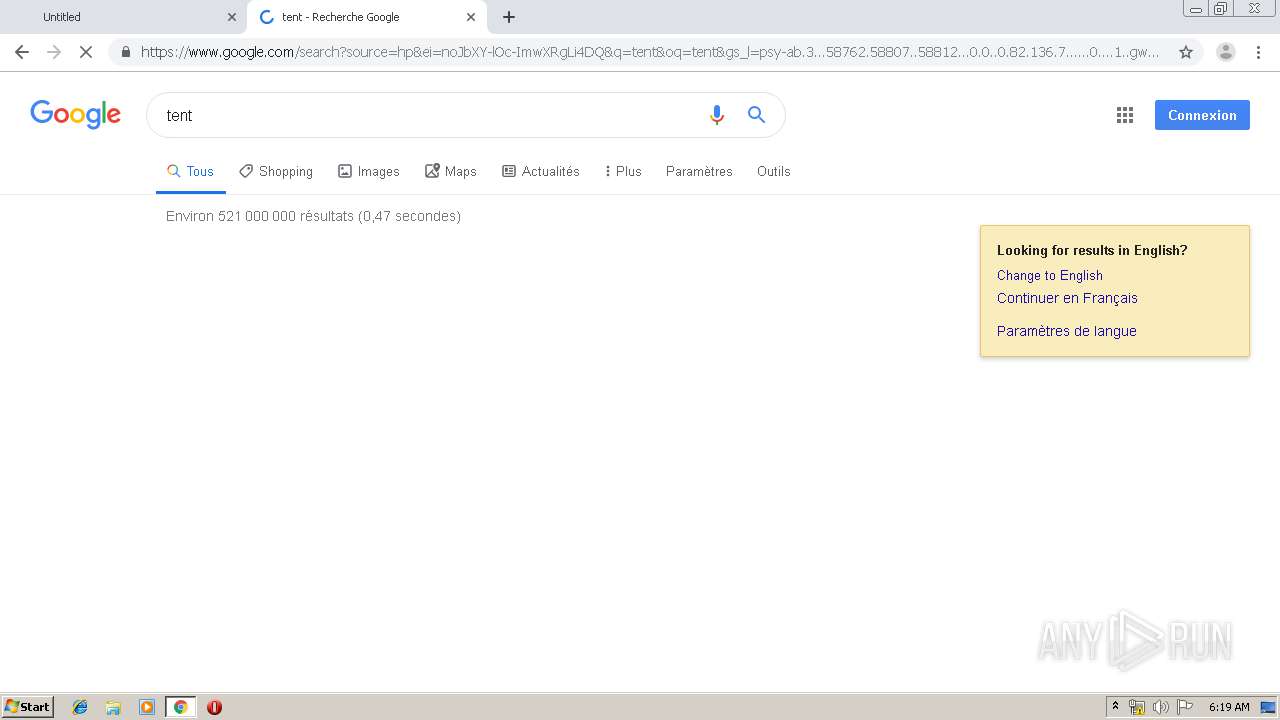The width and height of the screenshot is (1280, 720).
Task: Open a new browser tab
Action: [x=509, y=17]
